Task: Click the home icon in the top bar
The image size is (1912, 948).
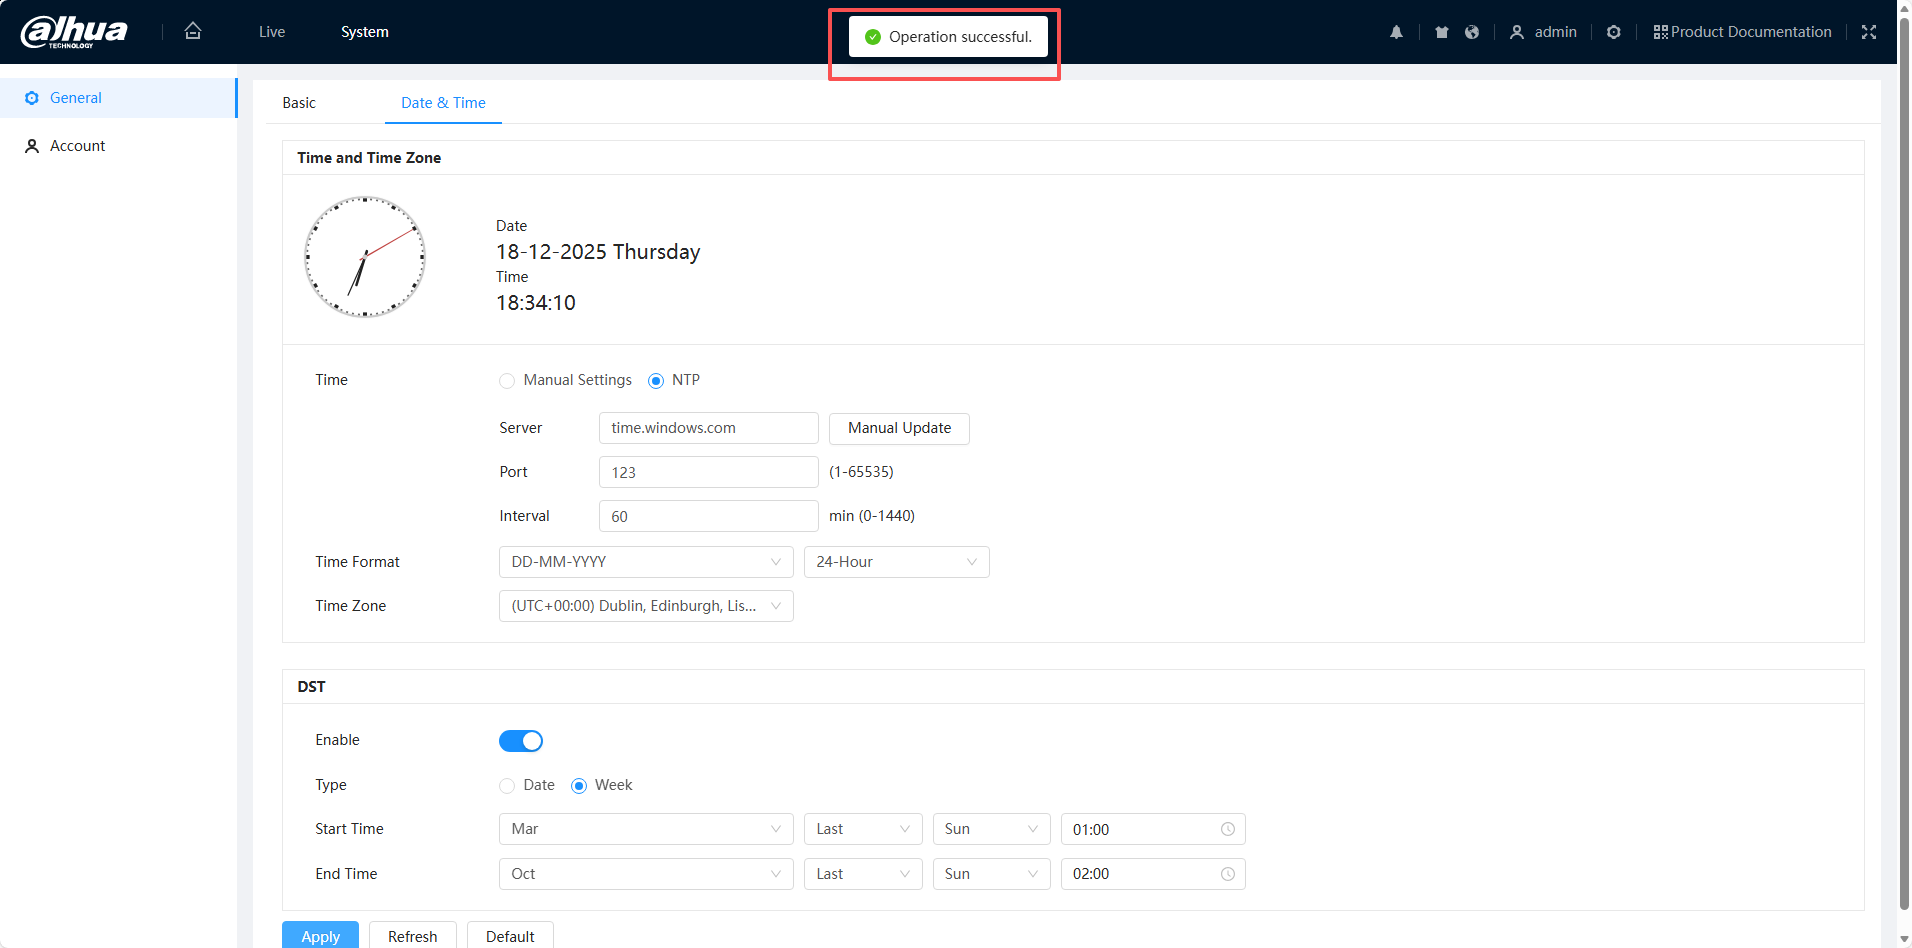Action: pos(193,31)
